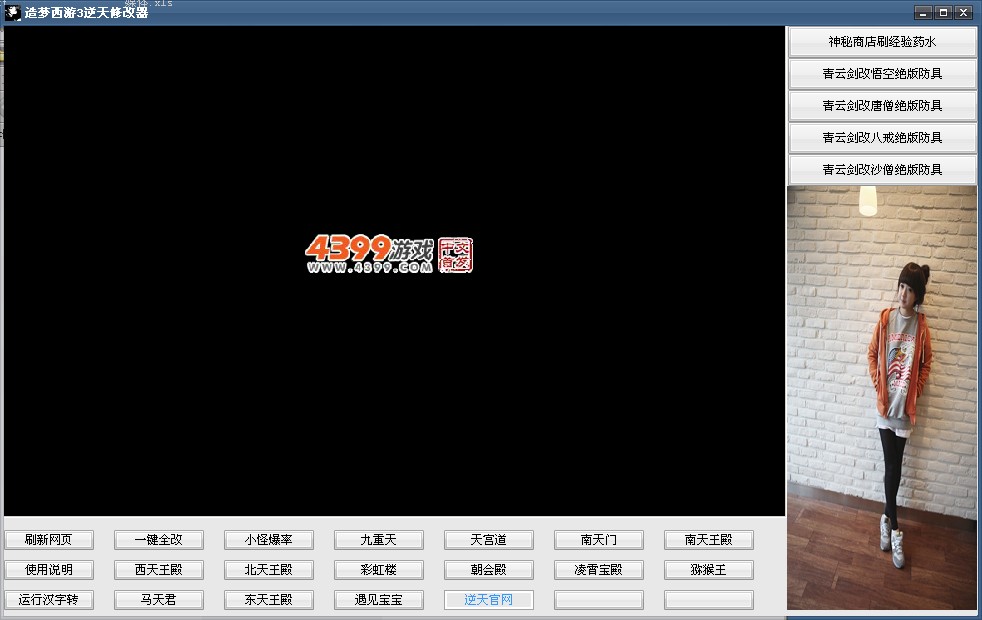
Task: Jump to 九重天 stage
Action: 379,540
